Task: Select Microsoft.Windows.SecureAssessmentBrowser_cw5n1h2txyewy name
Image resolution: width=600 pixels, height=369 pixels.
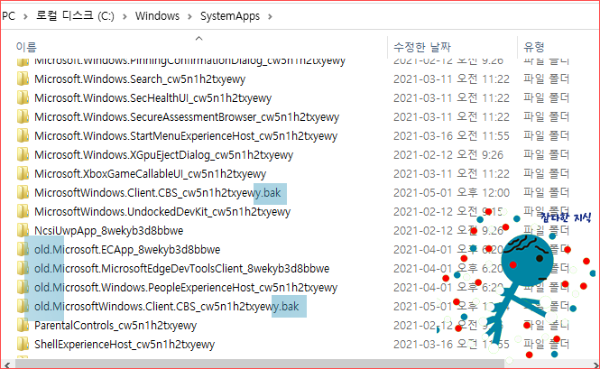Action: click(x=187, y=117)
